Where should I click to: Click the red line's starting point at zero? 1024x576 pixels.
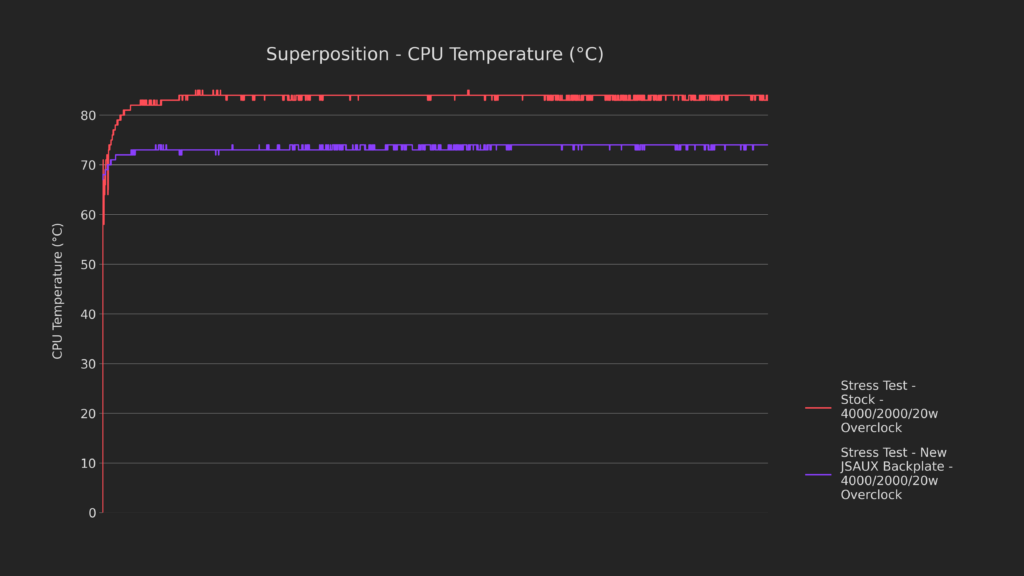click(102, 512)
